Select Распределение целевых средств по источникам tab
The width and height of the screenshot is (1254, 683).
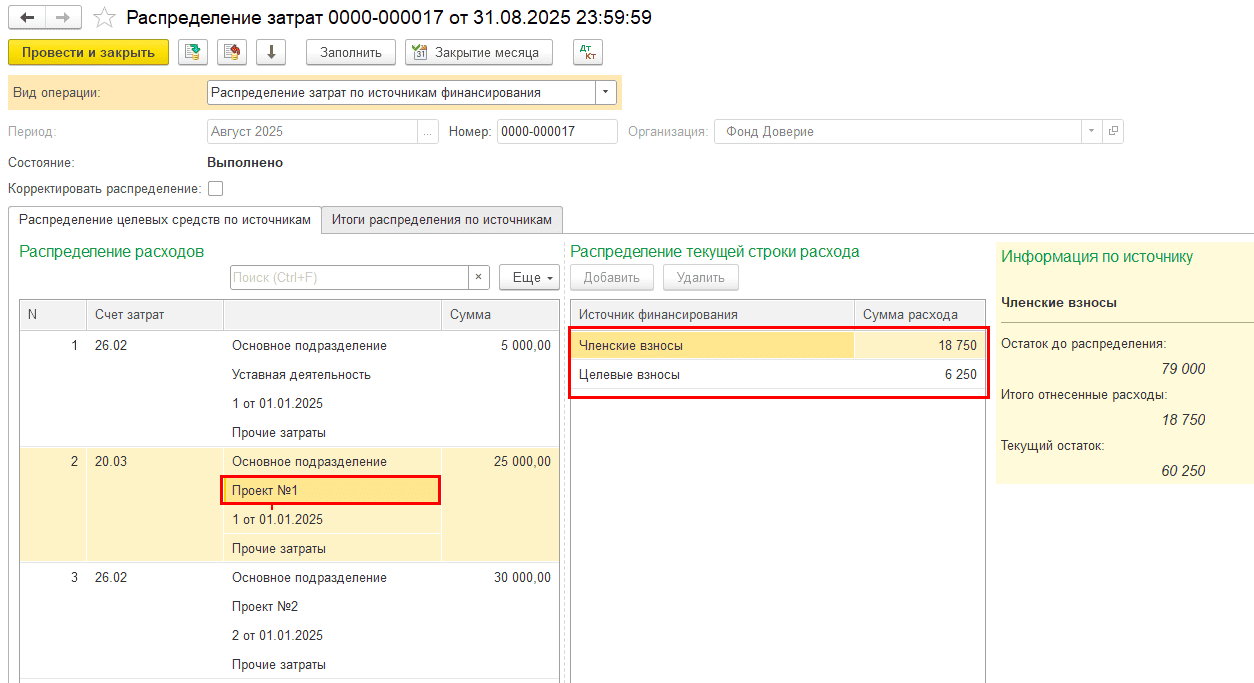pyautogui.click(x=165, y=219)
